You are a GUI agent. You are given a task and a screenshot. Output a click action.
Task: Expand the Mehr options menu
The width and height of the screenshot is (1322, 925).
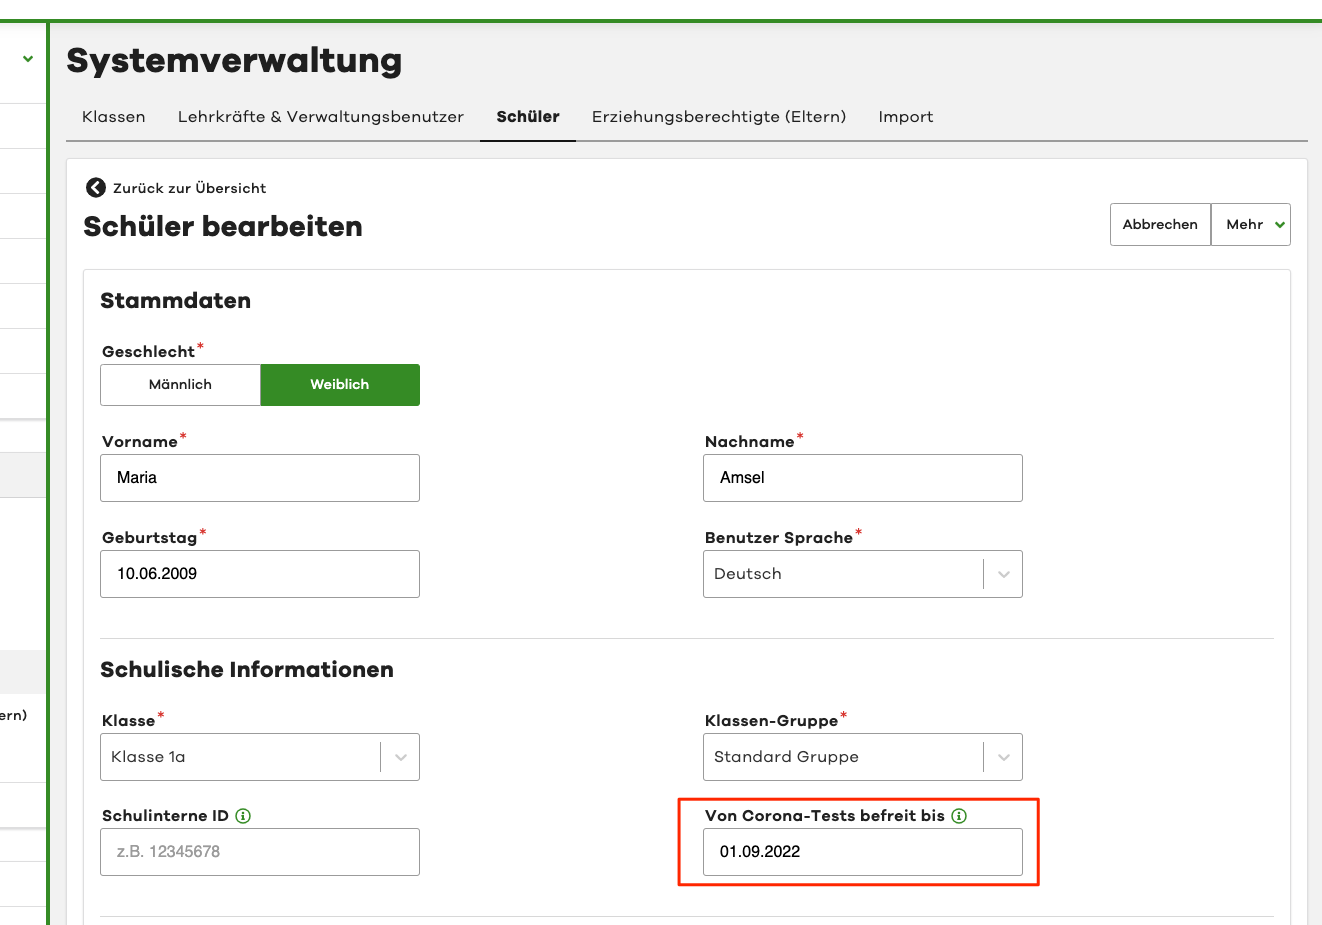(x=1251, y=225)
